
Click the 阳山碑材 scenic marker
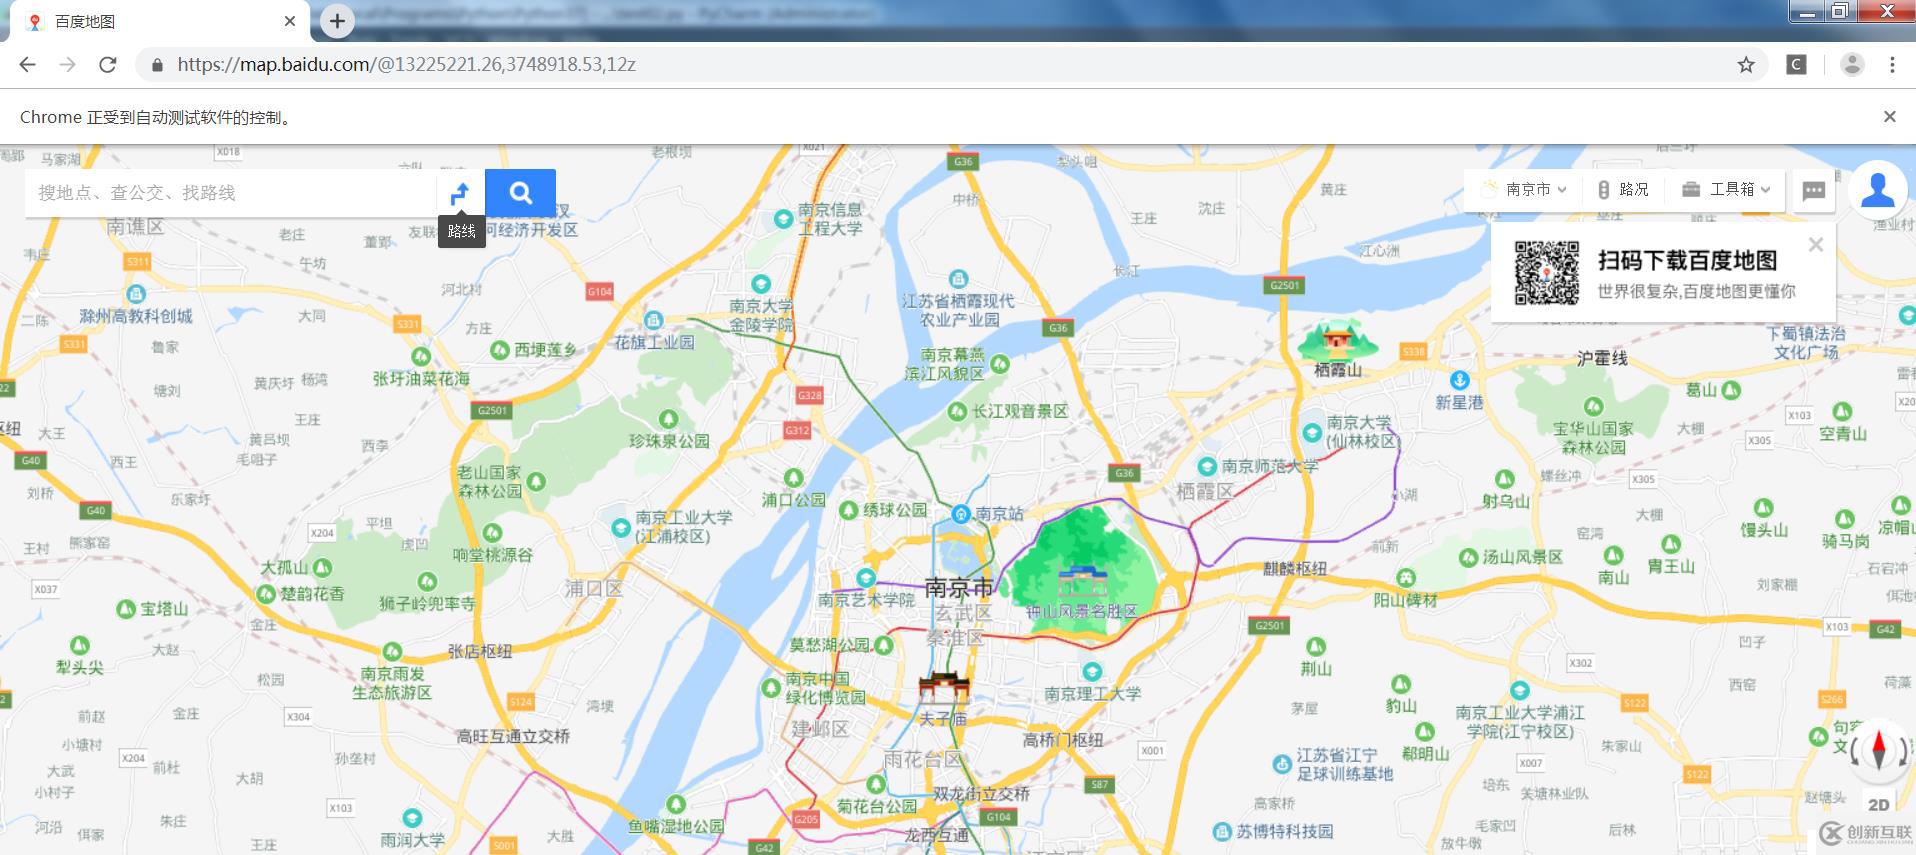pos(1406,578)
